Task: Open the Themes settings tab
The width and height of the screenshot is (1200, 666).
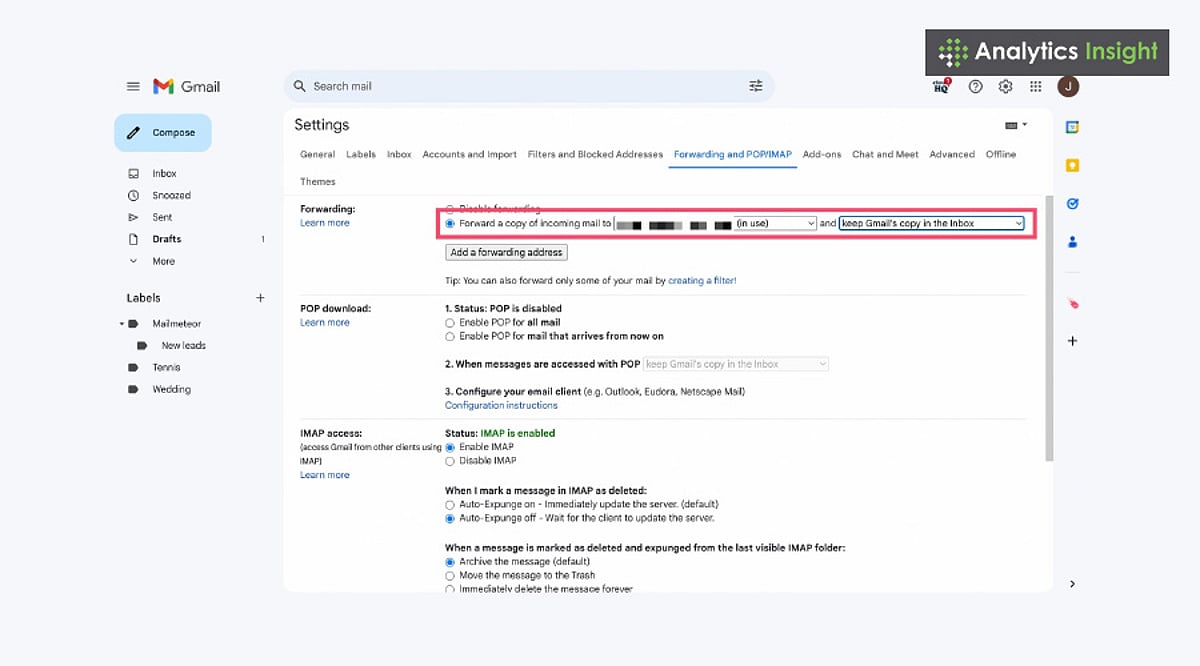Action: click(x=317, y=181)
